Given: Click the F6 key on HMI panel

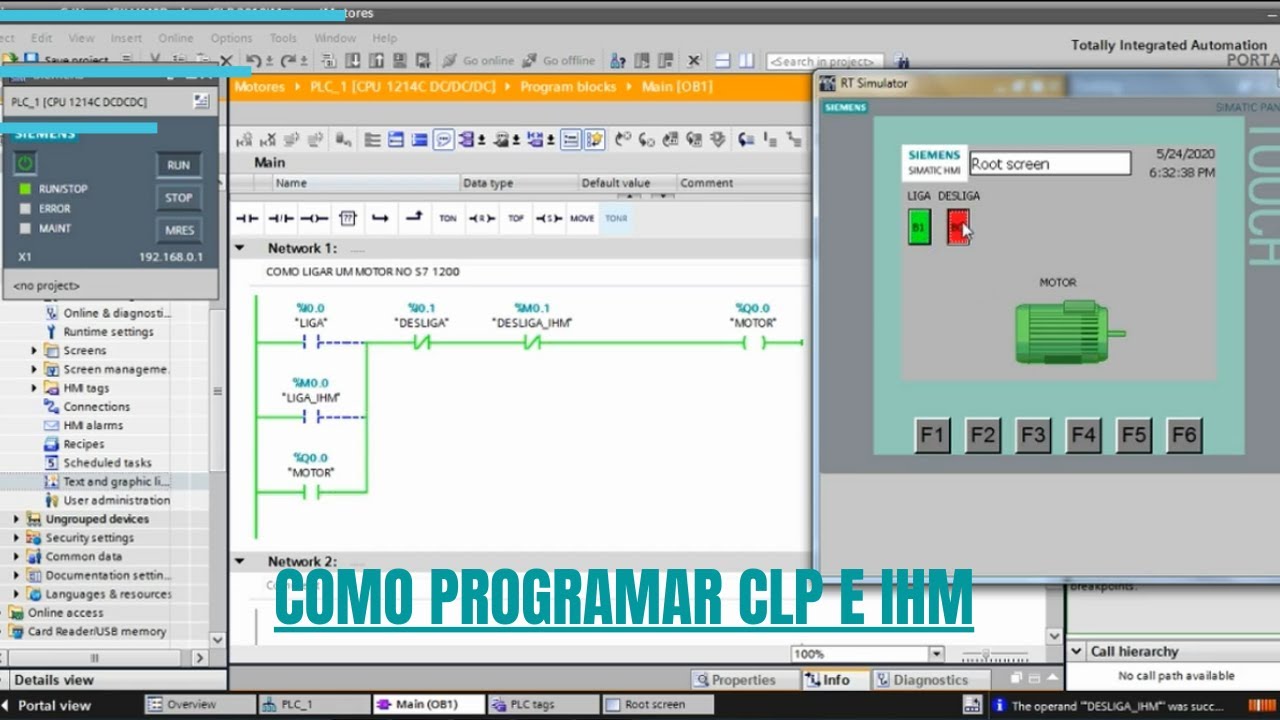Looking at the screenshot, I should [x=1184, y=435].
